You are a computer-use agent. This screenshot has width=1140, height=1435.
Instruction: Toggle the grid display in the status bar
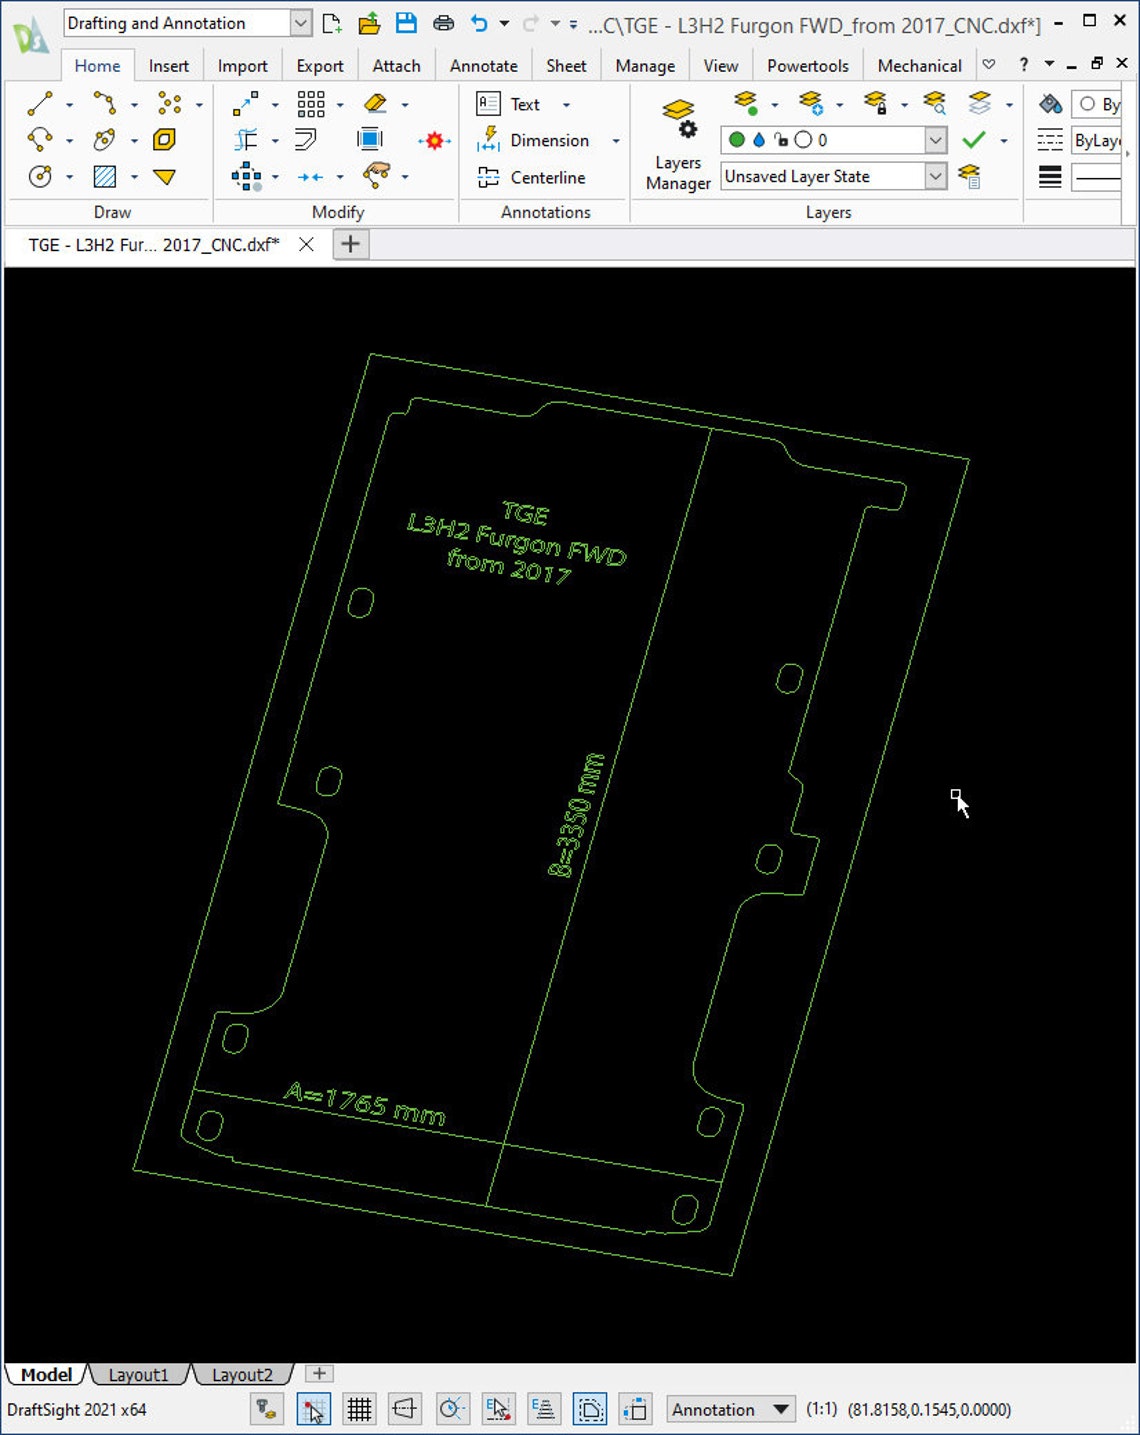pos(359,1410)
